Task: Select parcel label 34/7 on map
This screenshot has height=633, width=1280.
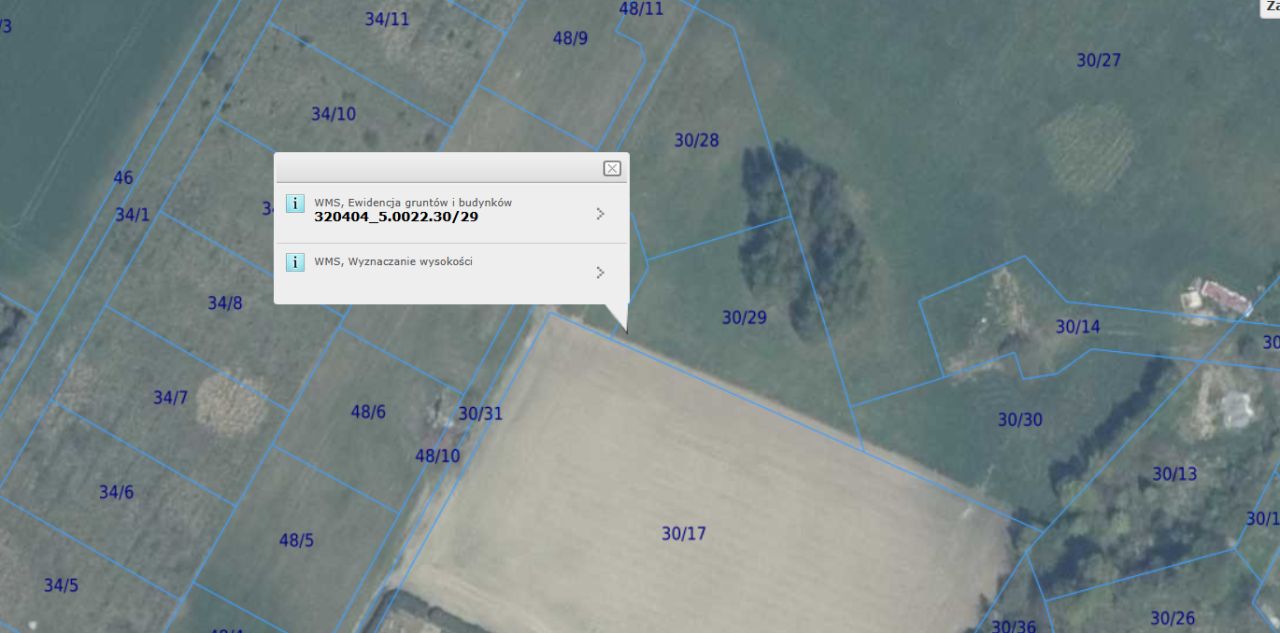Action: tap(170, 397)
